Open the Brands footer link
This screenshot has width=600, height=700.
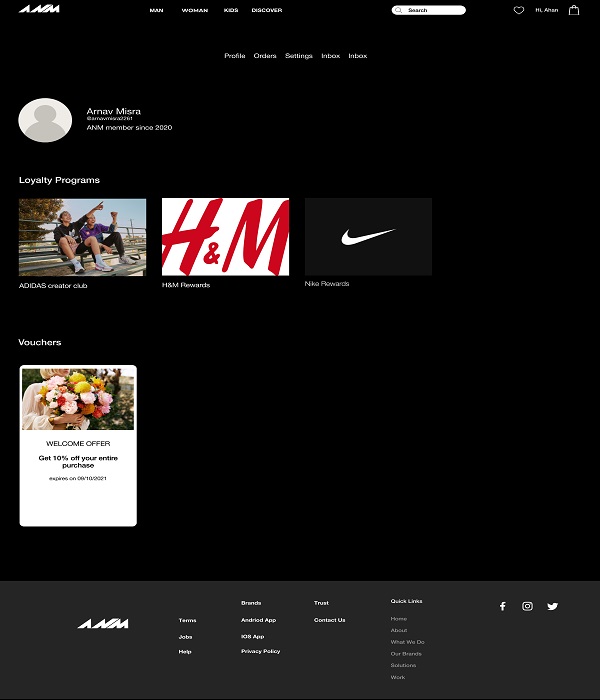click(x=251, y=603)
